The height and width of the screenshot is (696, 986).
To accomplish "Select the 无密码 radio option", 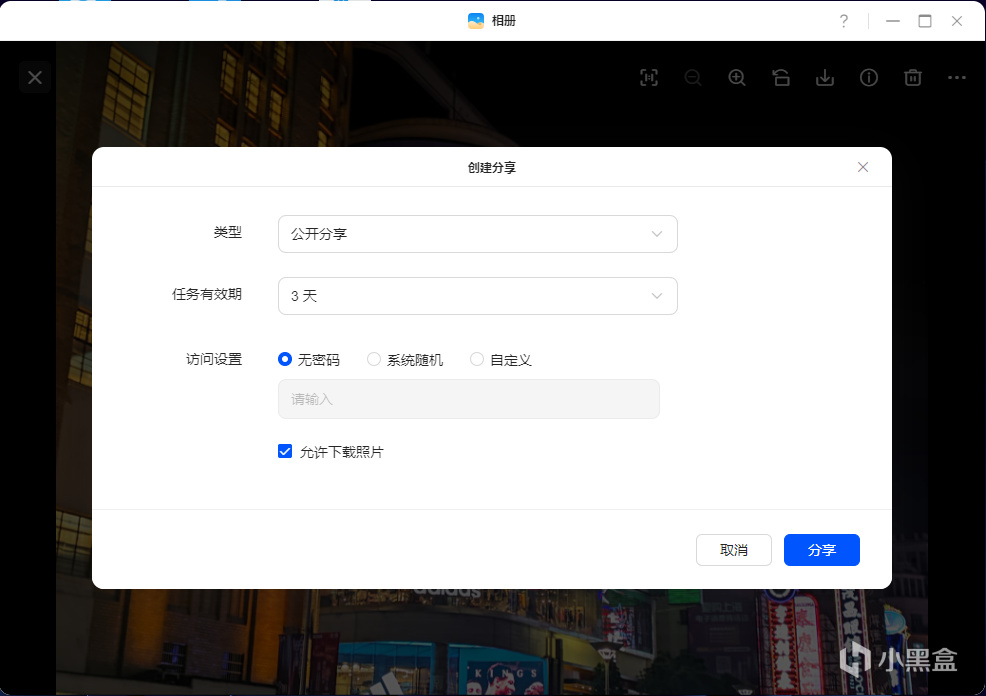I will pos(285,359).
